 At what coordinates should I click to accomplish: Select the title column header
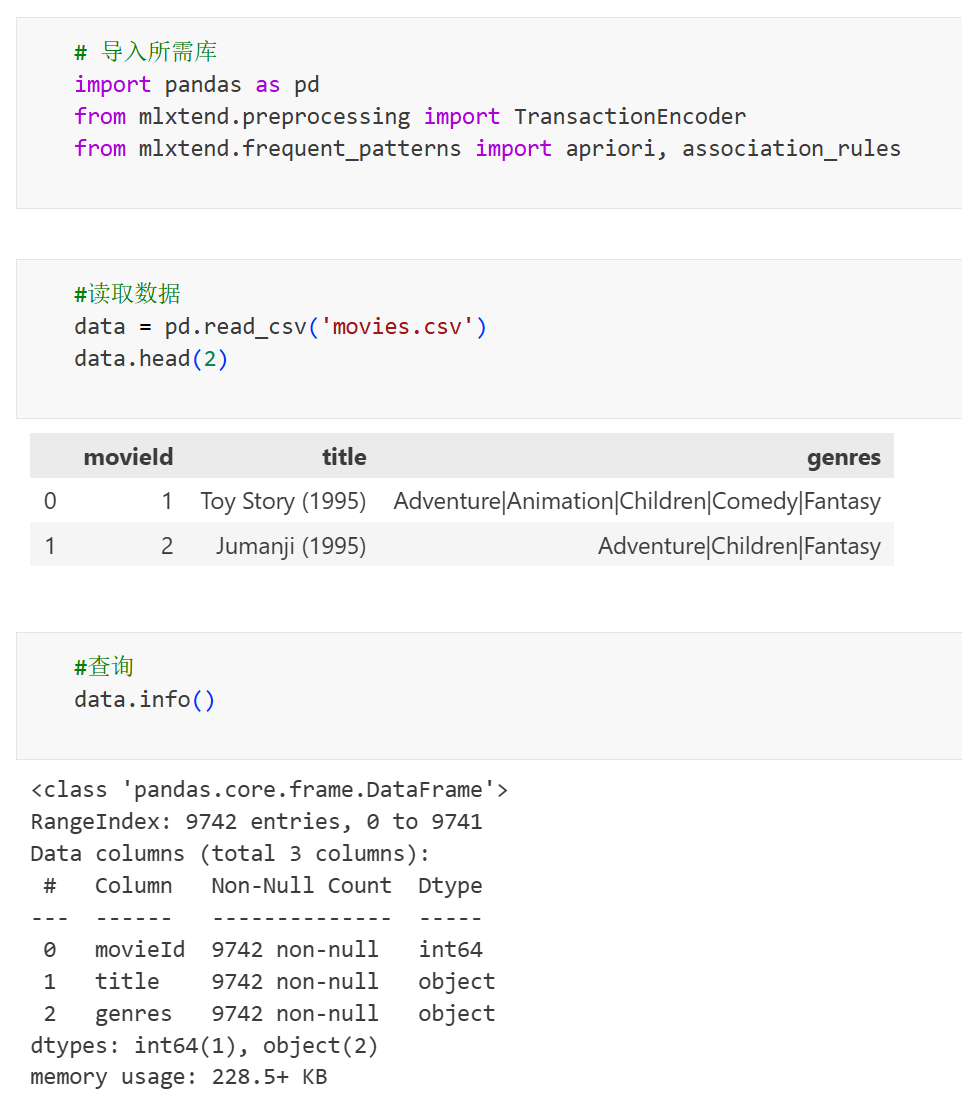pos(344,457)
